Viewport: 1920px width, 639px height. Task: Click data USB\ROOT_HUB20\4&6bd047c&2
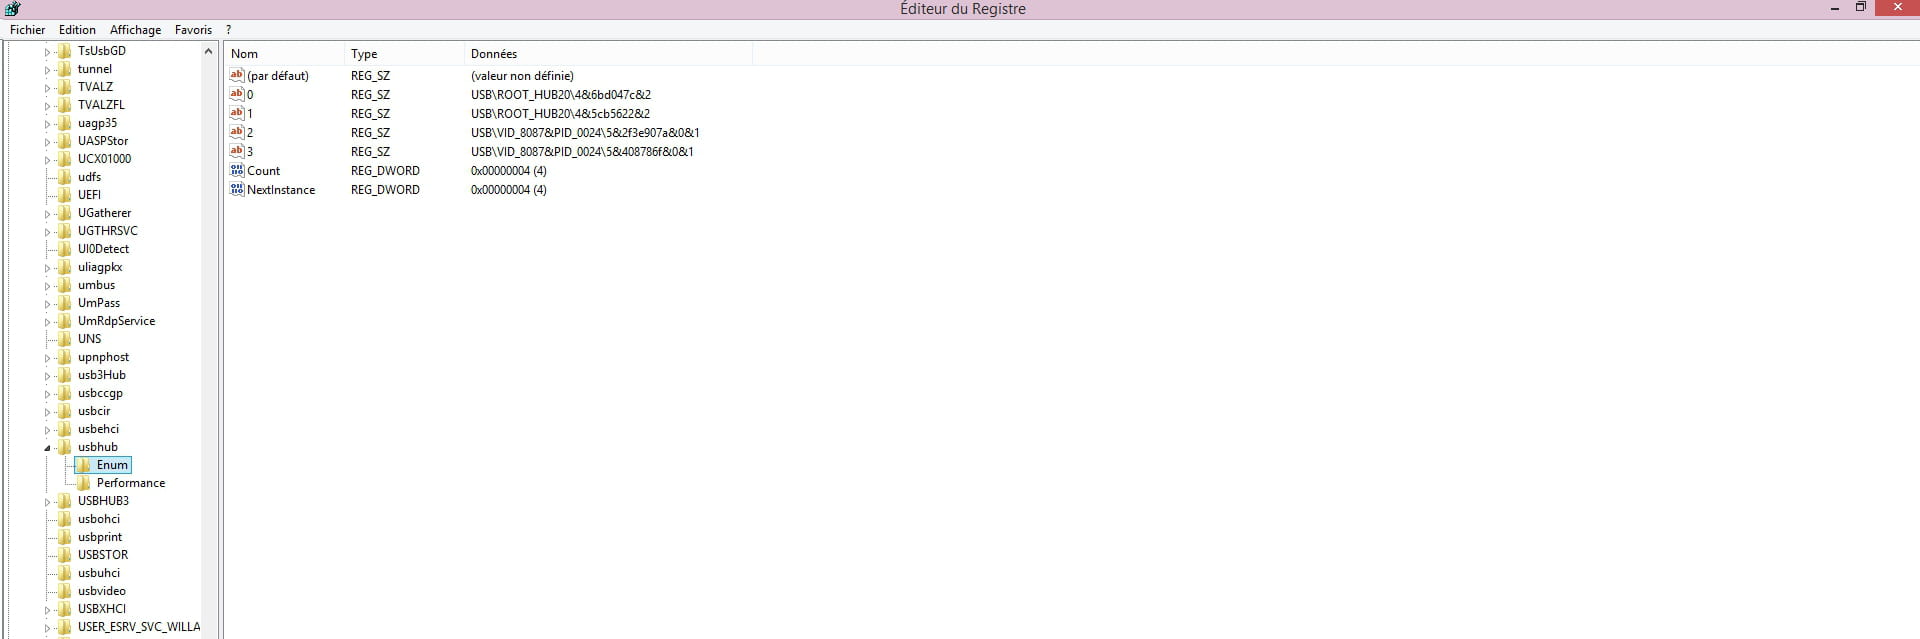(x=561, y=95)
